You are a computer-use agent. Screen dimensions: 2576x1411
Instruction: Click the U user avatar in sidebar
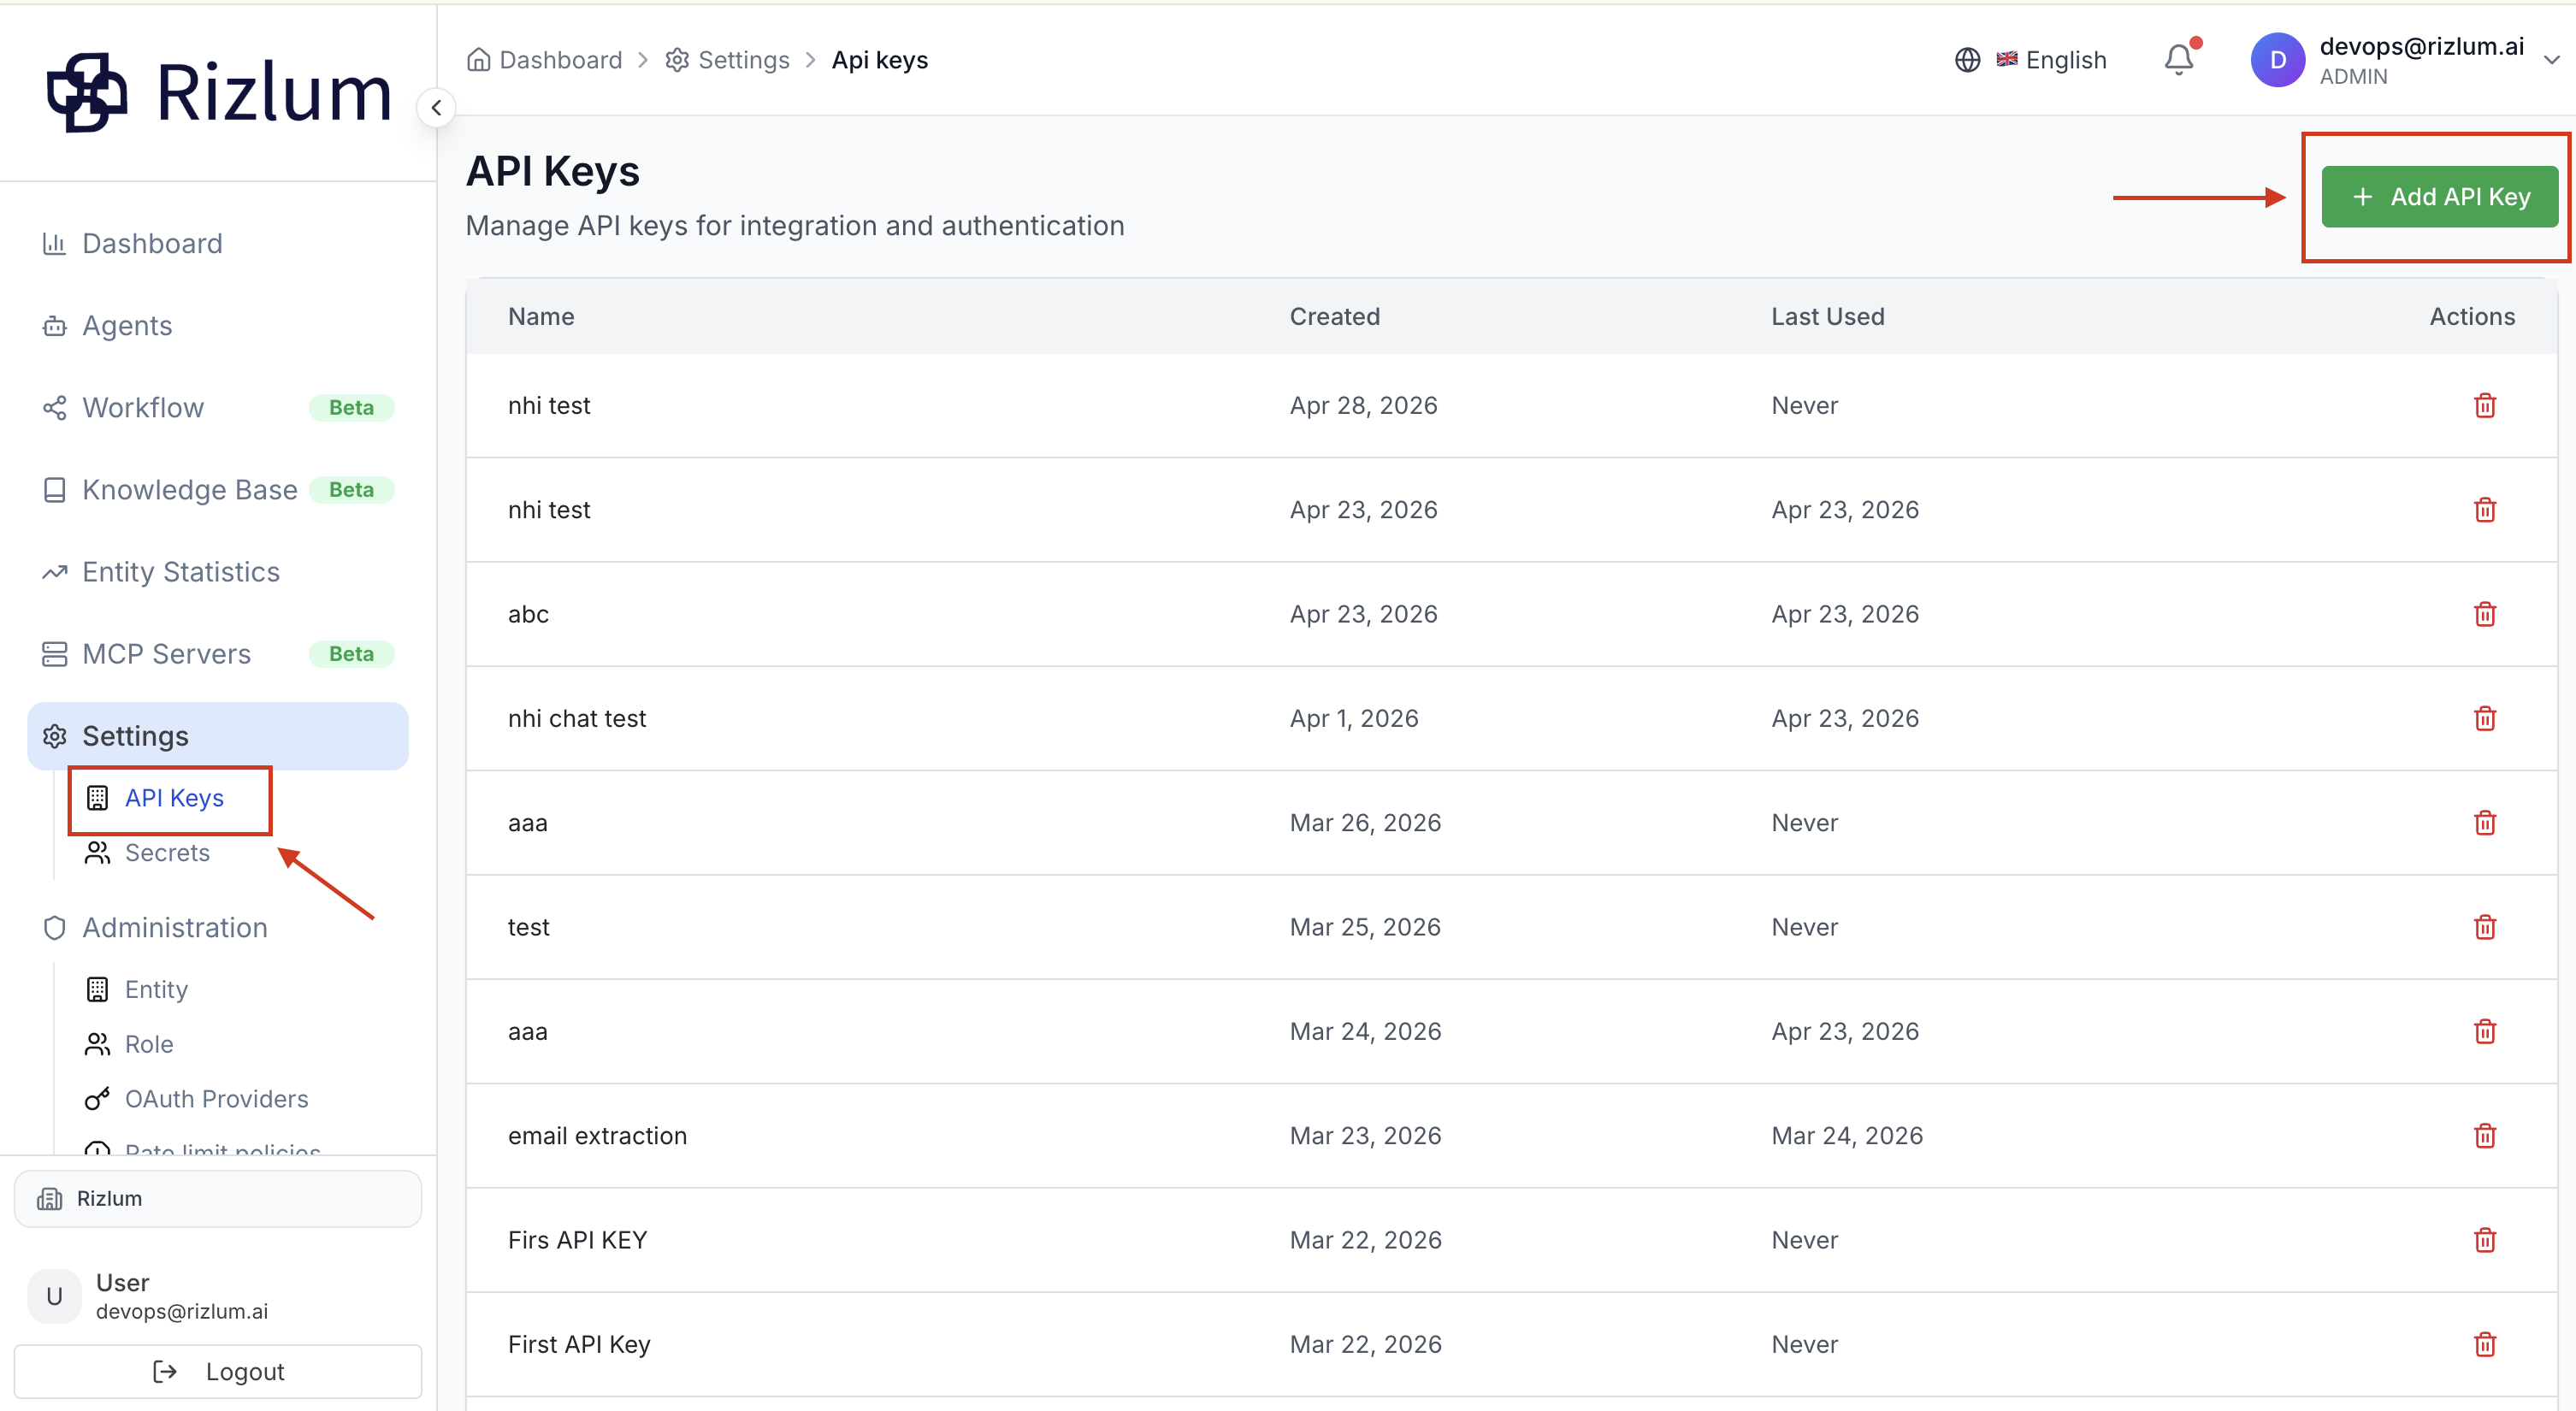point(54,1296)
